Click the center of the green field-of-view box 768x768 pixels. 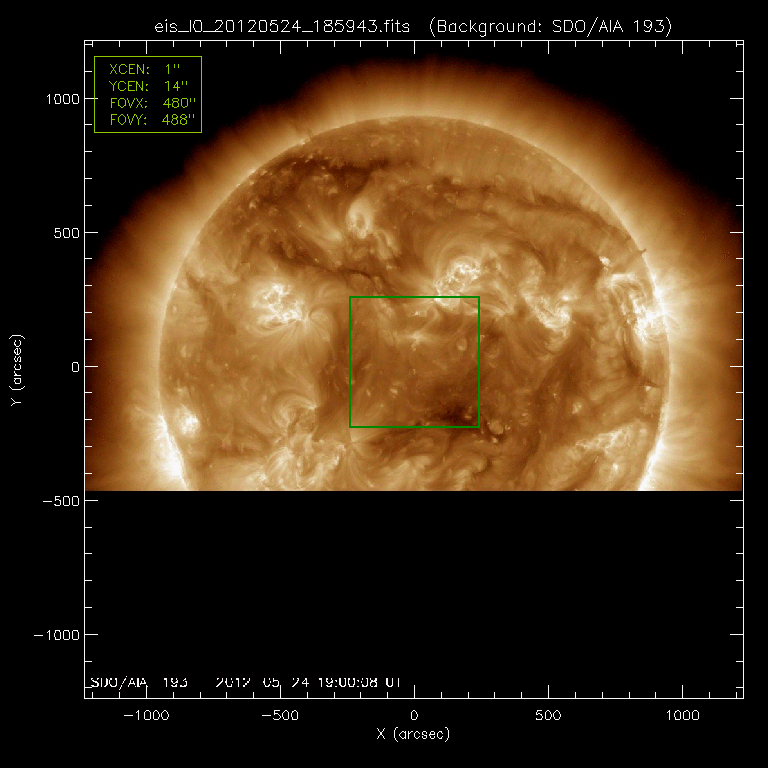click(414, 362)
